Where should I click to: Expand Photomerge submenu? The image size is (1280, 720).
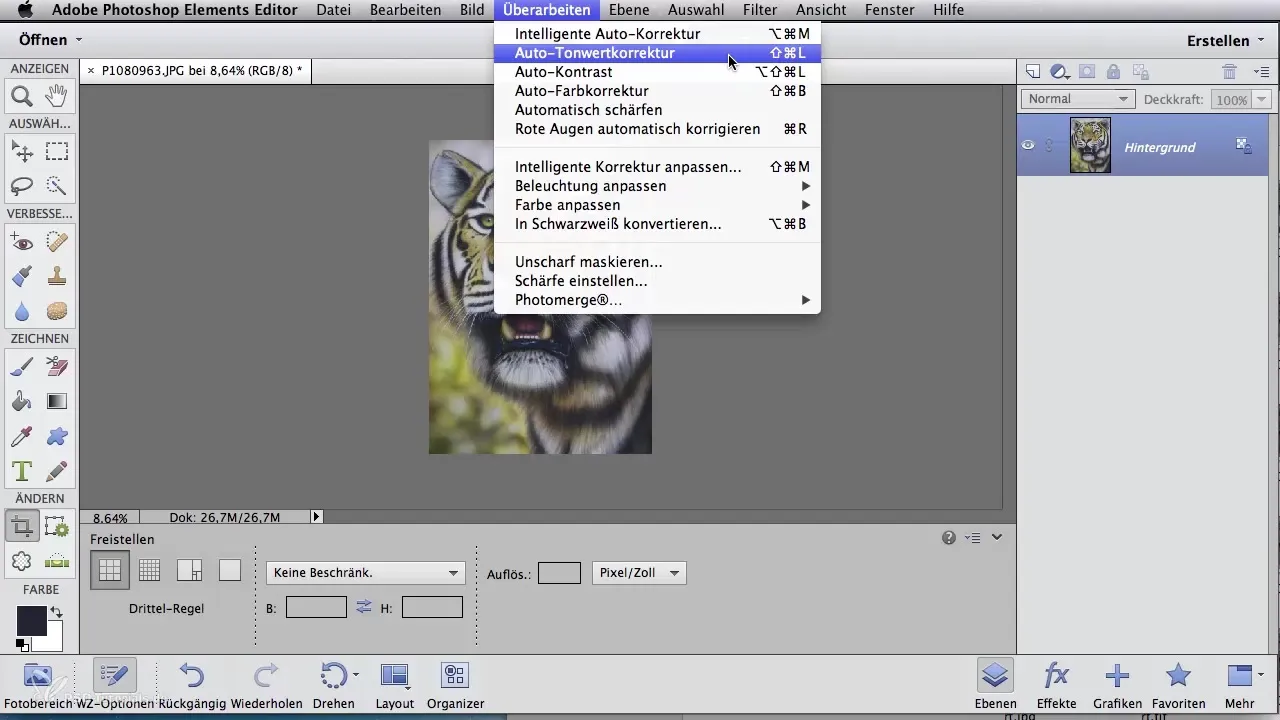pos(657,300)
